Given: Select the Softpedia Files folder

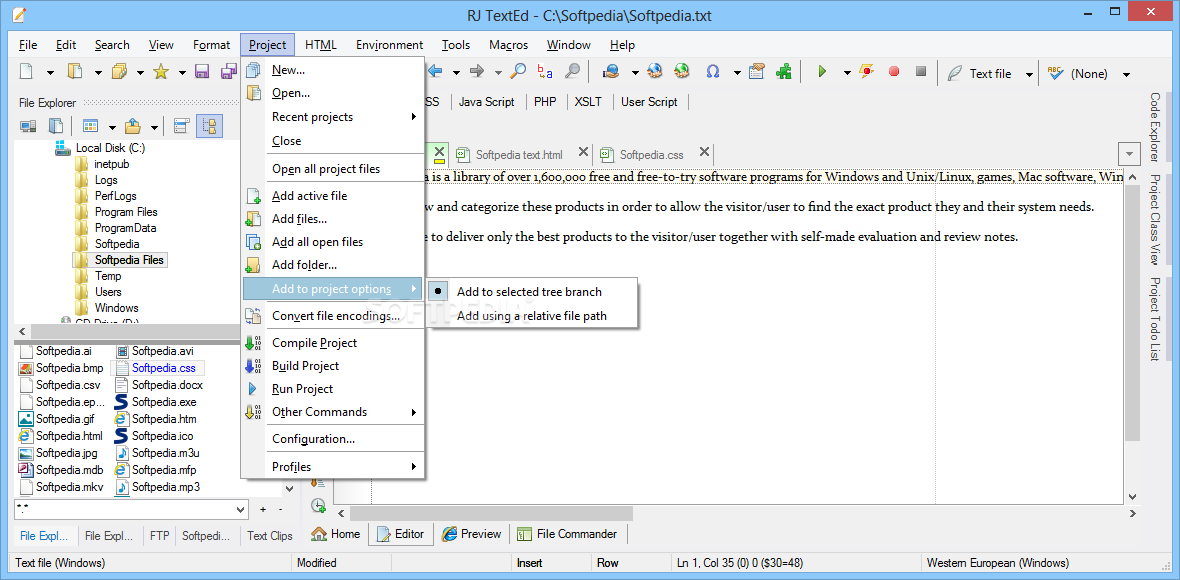Looking at the screenshot, I should (x=129, y=260).
